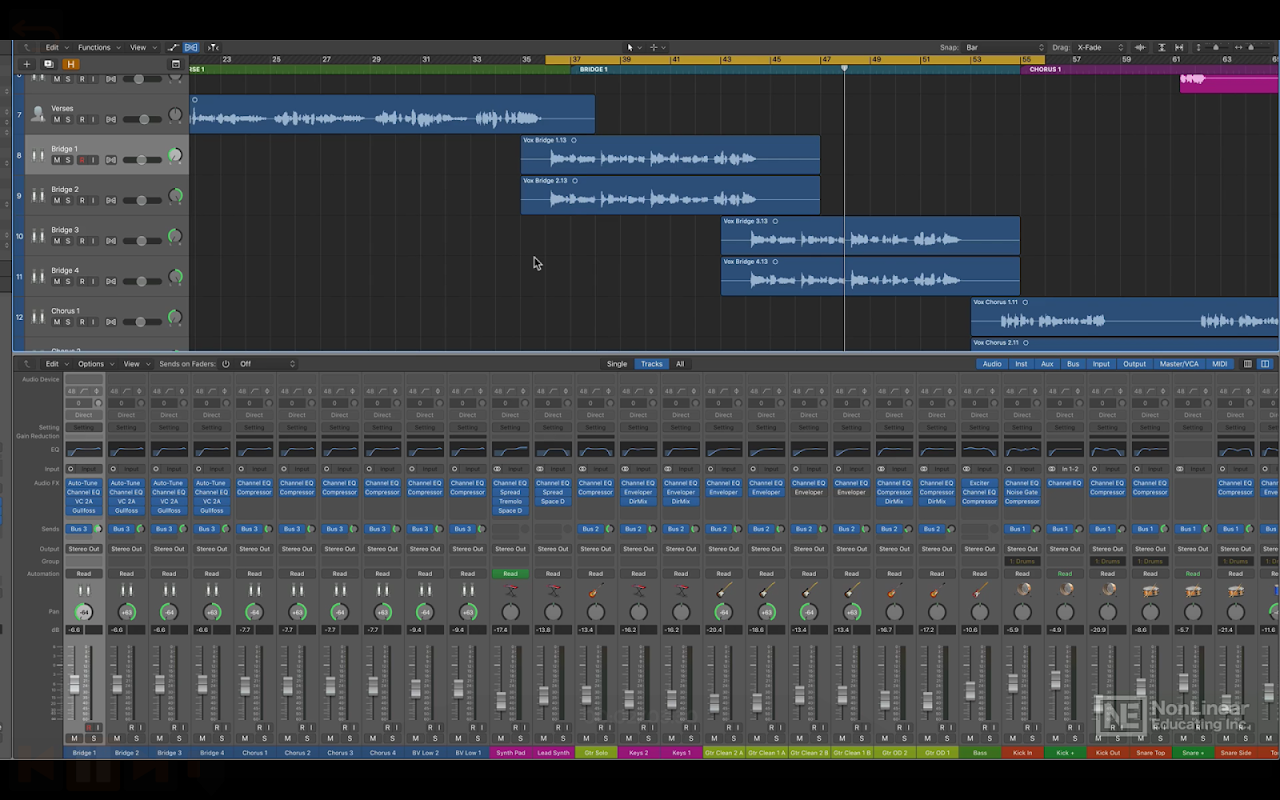Open the mixer Options menu
Screen dimensions: 1280x800
(x=93, y=364)
